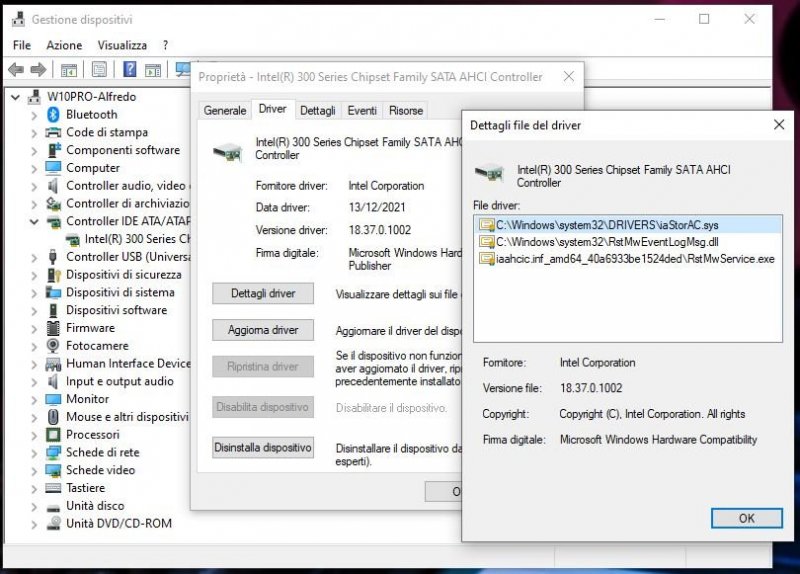Screen dimensions: 800x574
Task: Collapse the W10PRO-Alfredo root node
Action: [16, 96]
